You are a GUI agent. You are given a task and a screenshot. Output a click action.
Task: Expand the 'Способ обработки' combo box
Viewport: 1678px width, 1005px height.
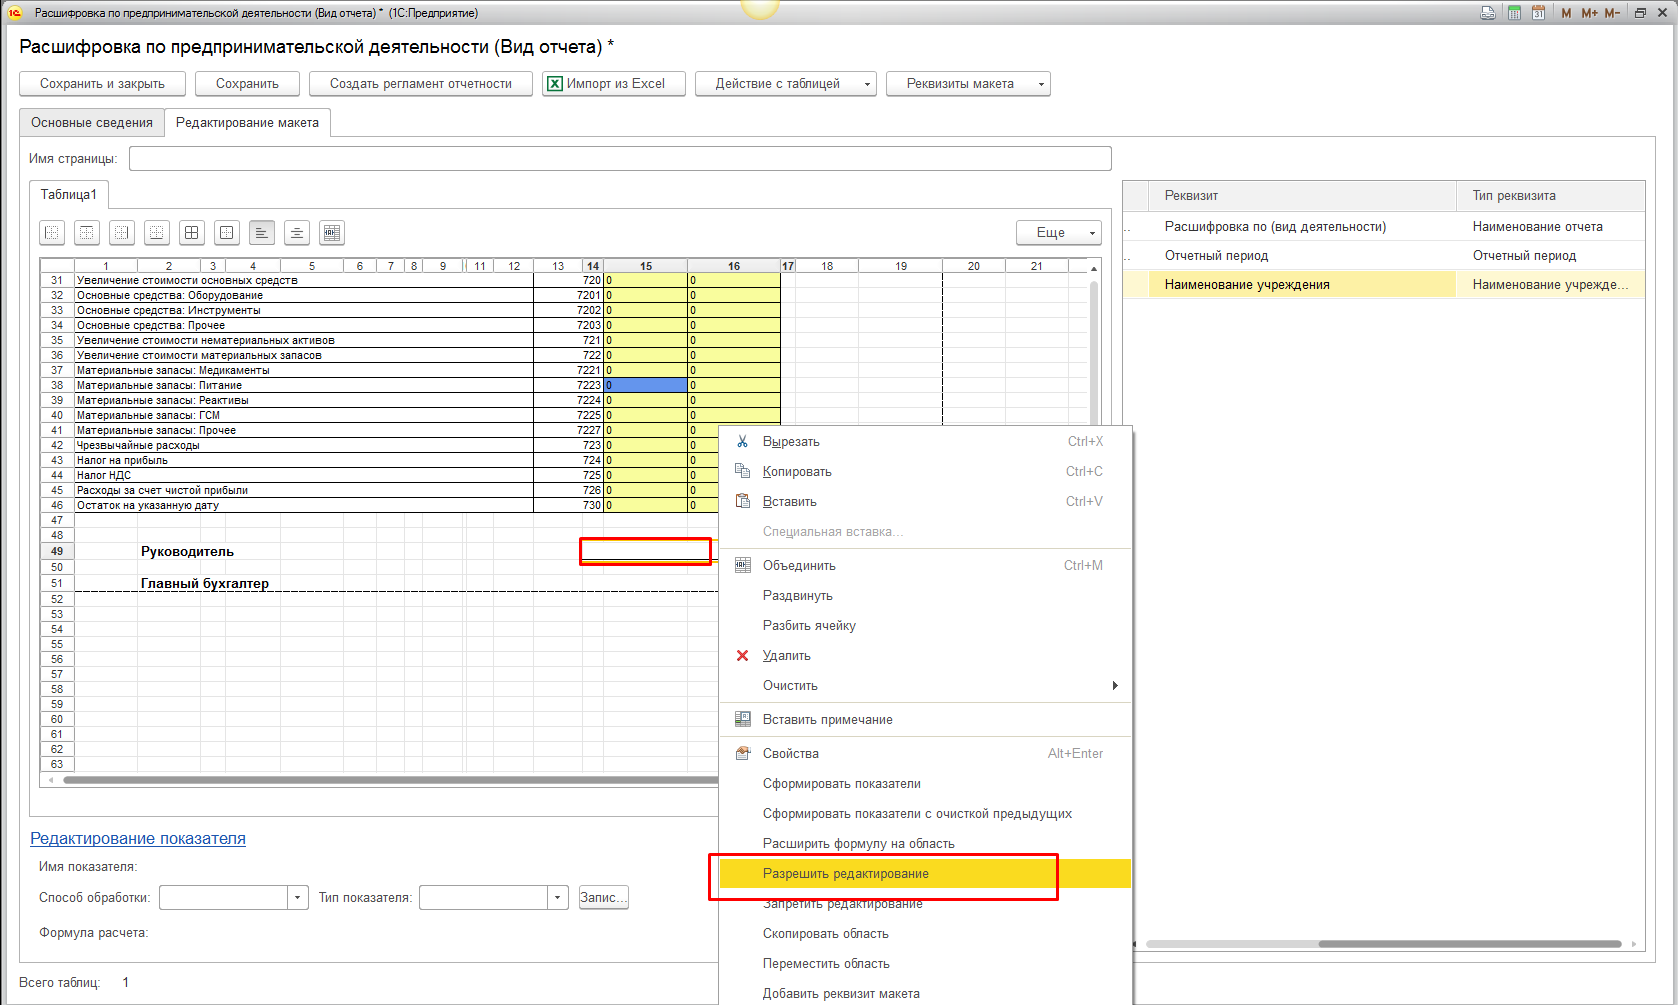click(x=297, y=898)
